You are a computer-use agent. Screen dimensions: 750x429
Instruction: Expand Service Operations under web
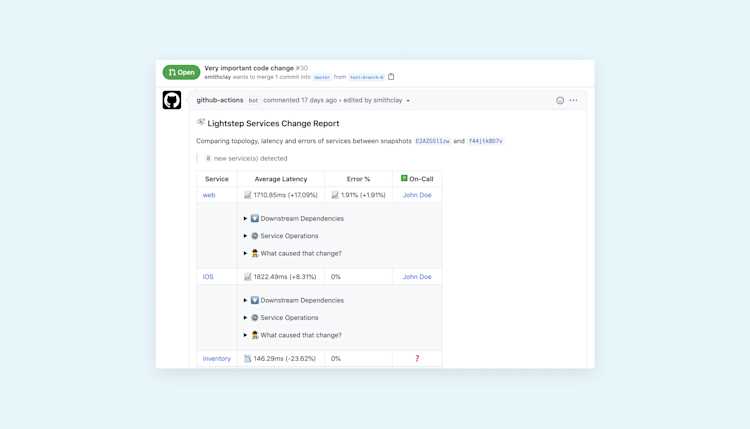click(x=281, y=236)
